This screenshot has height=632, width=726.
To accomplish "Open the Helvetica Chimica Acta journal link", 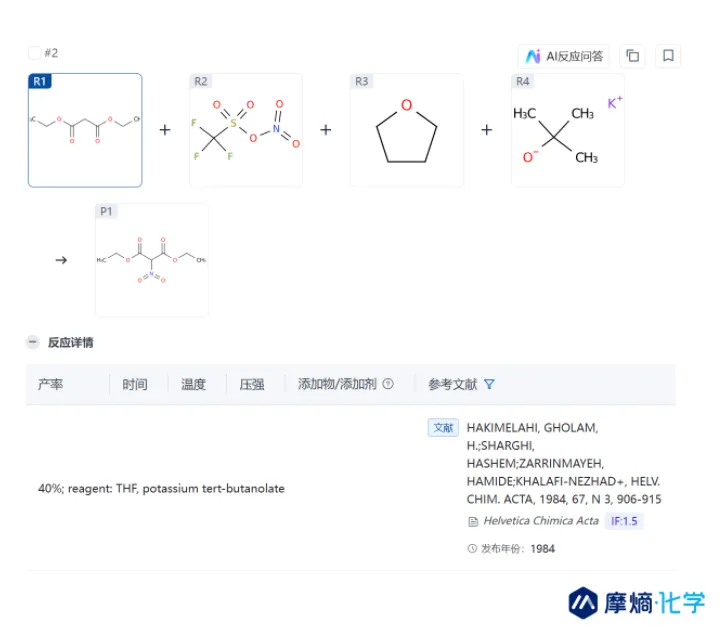I will 540,521.
